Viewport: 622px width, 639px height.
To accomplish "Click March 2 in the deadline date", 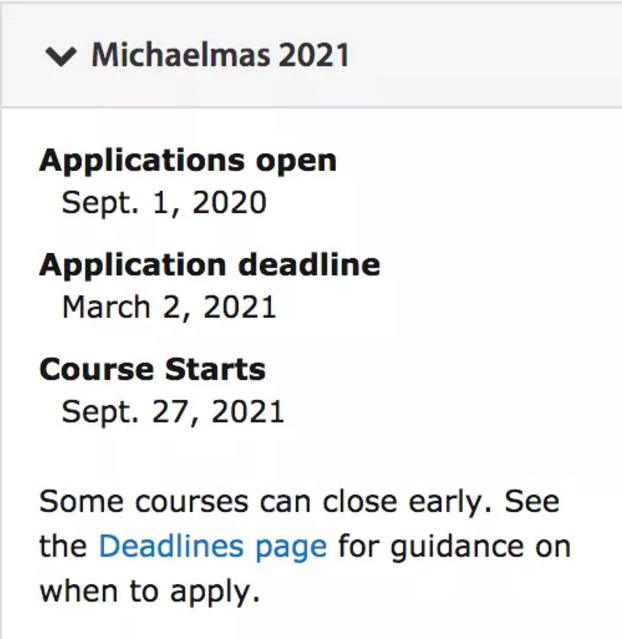I will [125, 307].
